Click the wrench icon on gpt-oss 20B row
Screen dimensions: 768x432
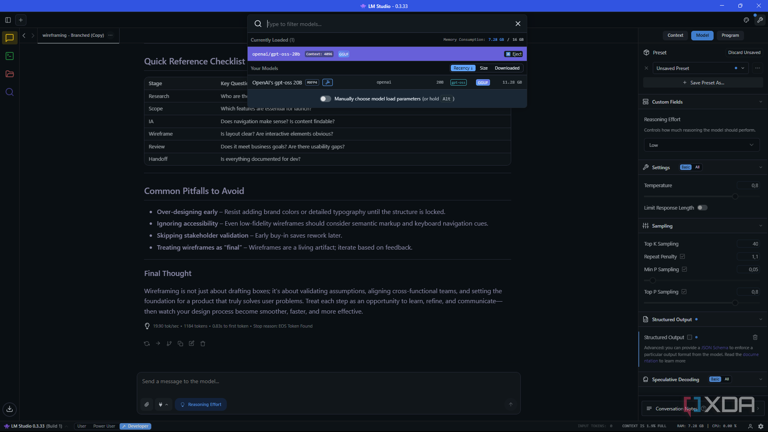pyautogui.click(x=327, y=82)
